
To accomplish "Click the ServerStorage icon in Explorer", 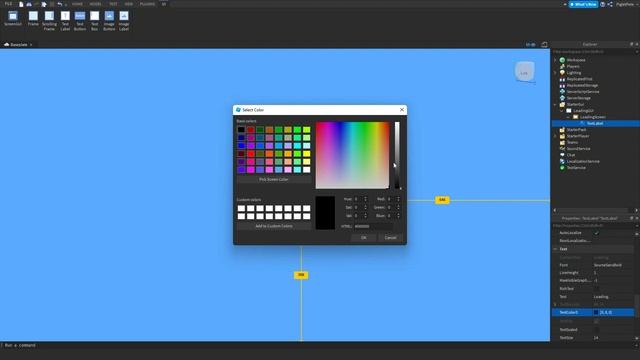I will (x=562, y=98).
